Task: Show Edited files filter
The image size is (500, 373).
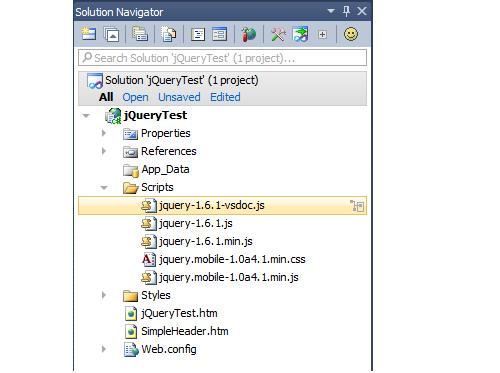Action: tap(225, 97)
